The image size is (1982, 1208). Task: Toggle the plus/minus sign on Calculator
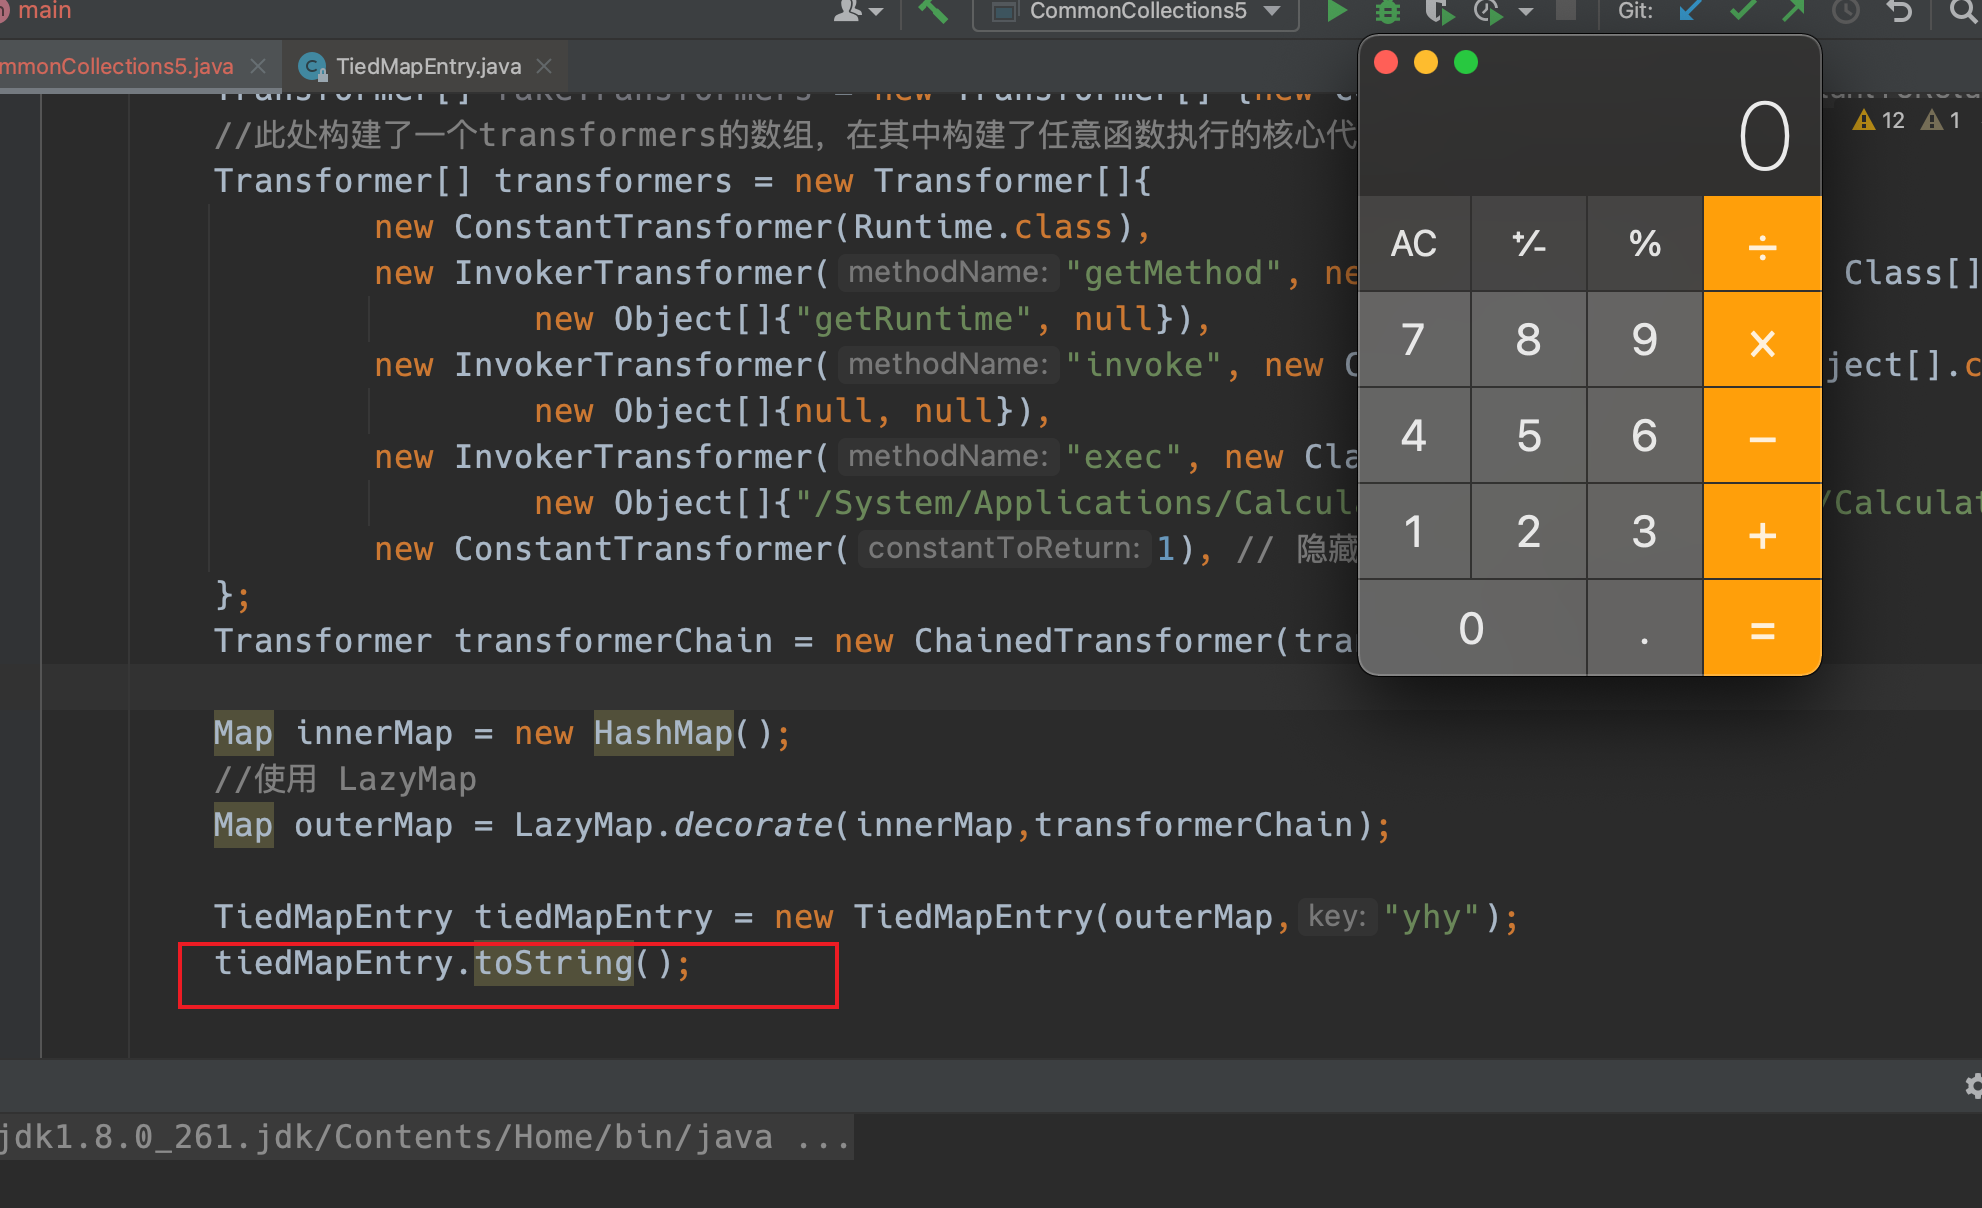[x=1528, y=243]
